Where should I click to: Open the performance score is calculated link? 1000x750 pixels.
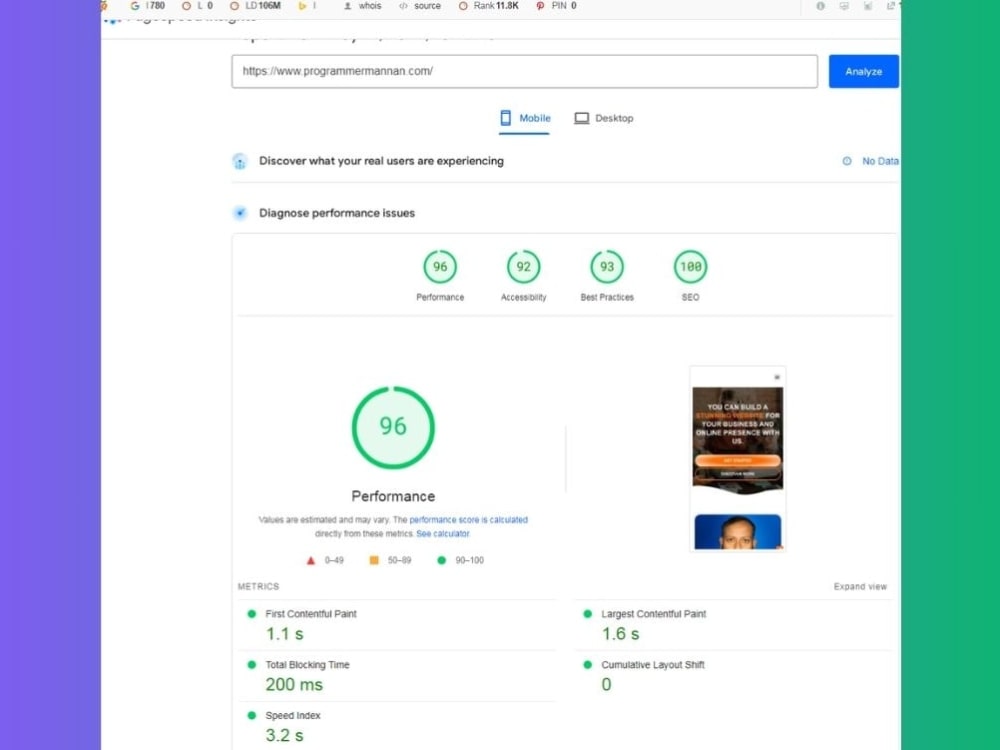468,520
